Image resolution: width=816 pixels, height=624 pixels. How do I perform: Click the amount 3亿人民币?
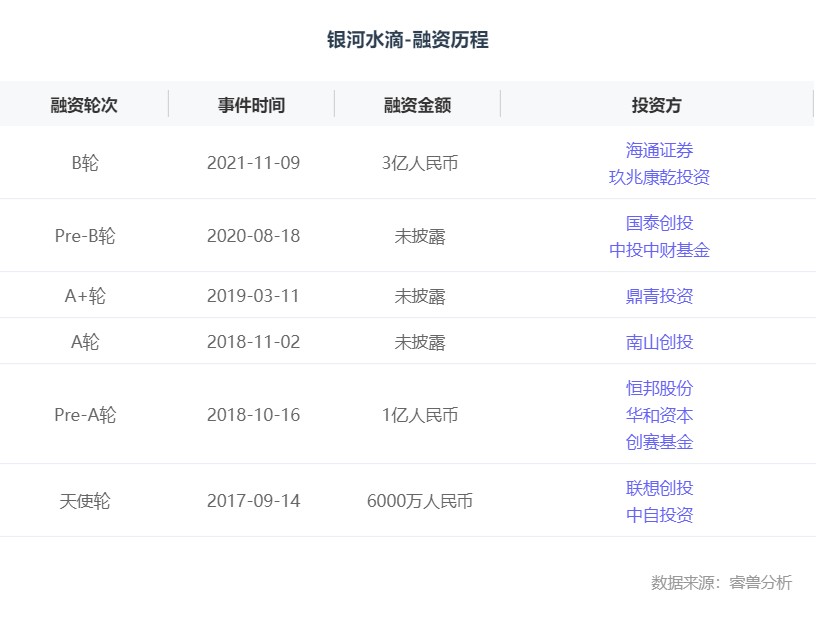click(x=420, y=163)
